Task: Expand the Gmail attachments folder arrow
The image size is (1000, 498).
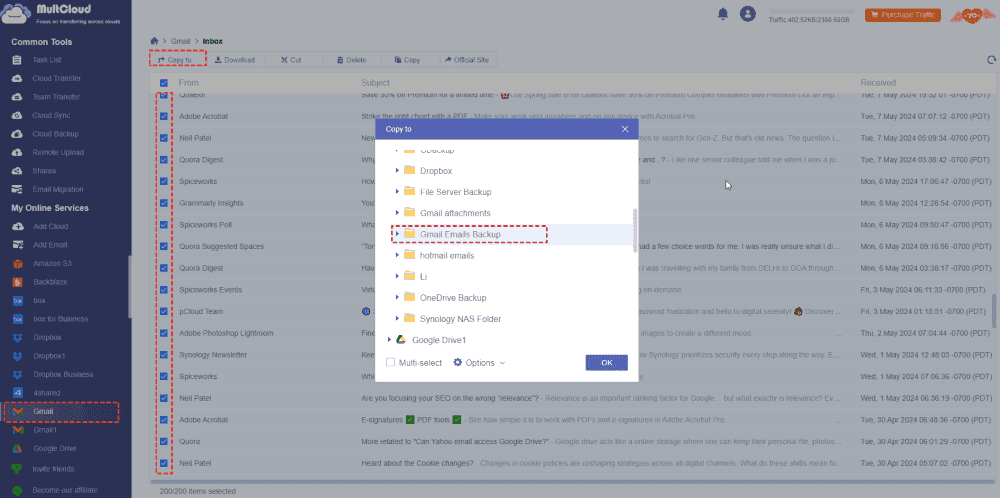Action: click(397, 213)
